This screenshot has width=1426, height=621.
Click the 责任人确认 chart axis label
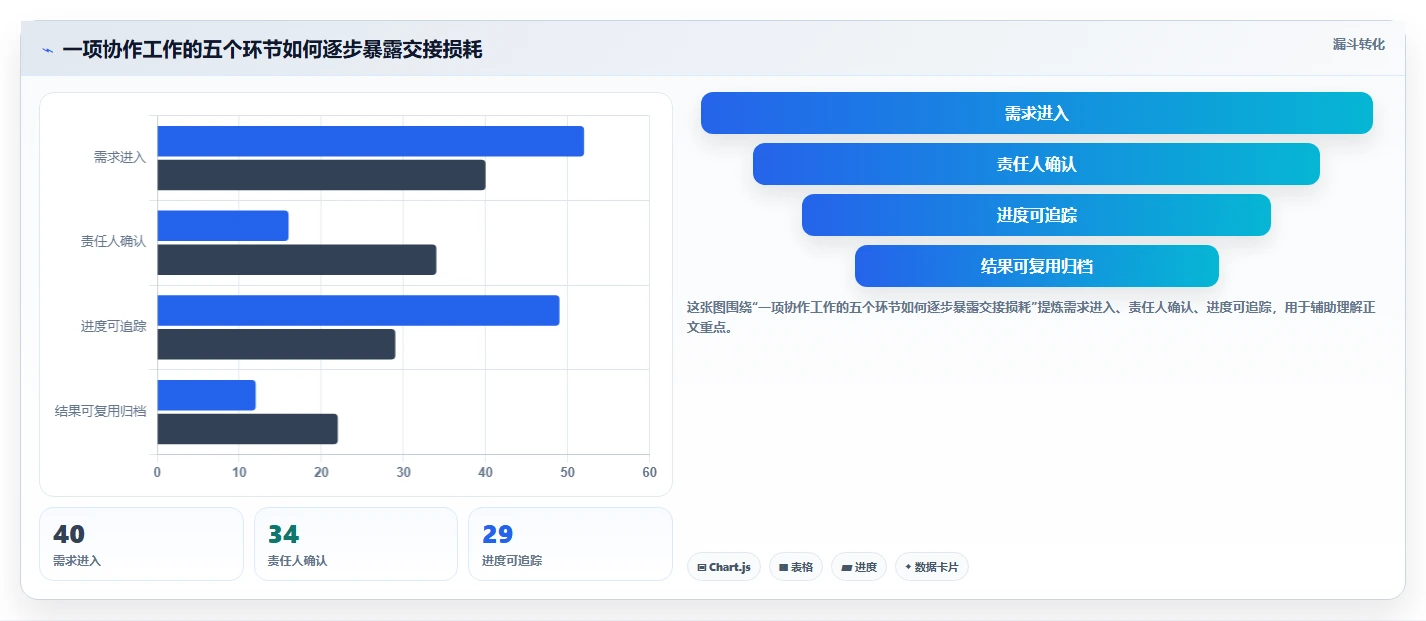[x=113, y=242]
